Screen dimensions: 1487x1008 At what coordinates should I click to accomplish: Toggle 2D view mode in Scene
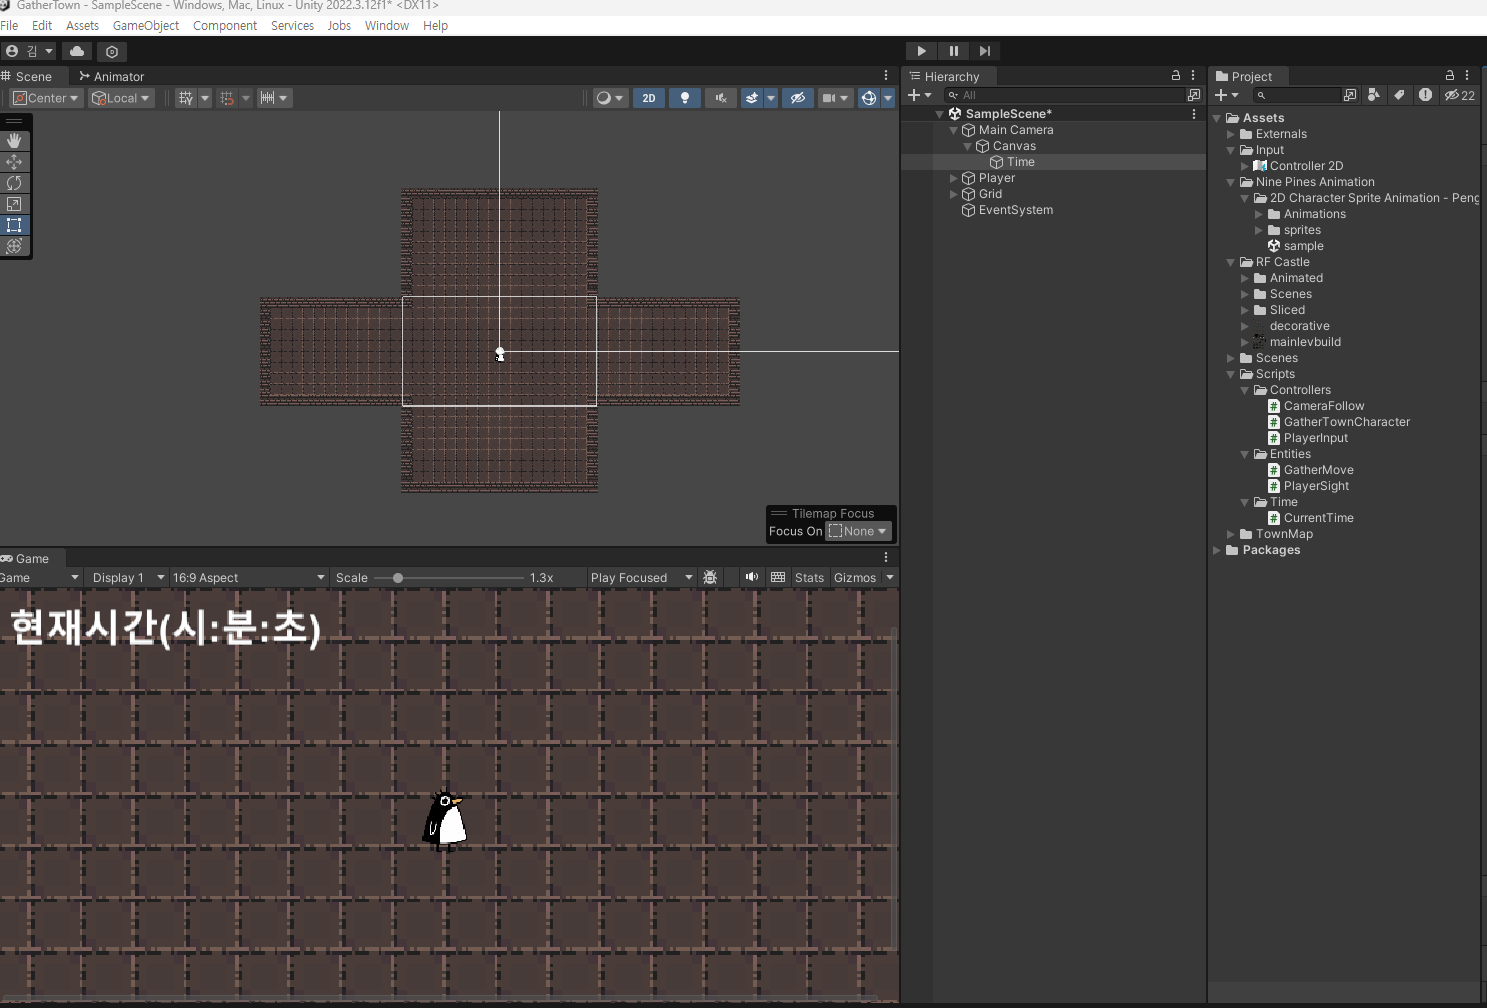click(x=648, y=98)
